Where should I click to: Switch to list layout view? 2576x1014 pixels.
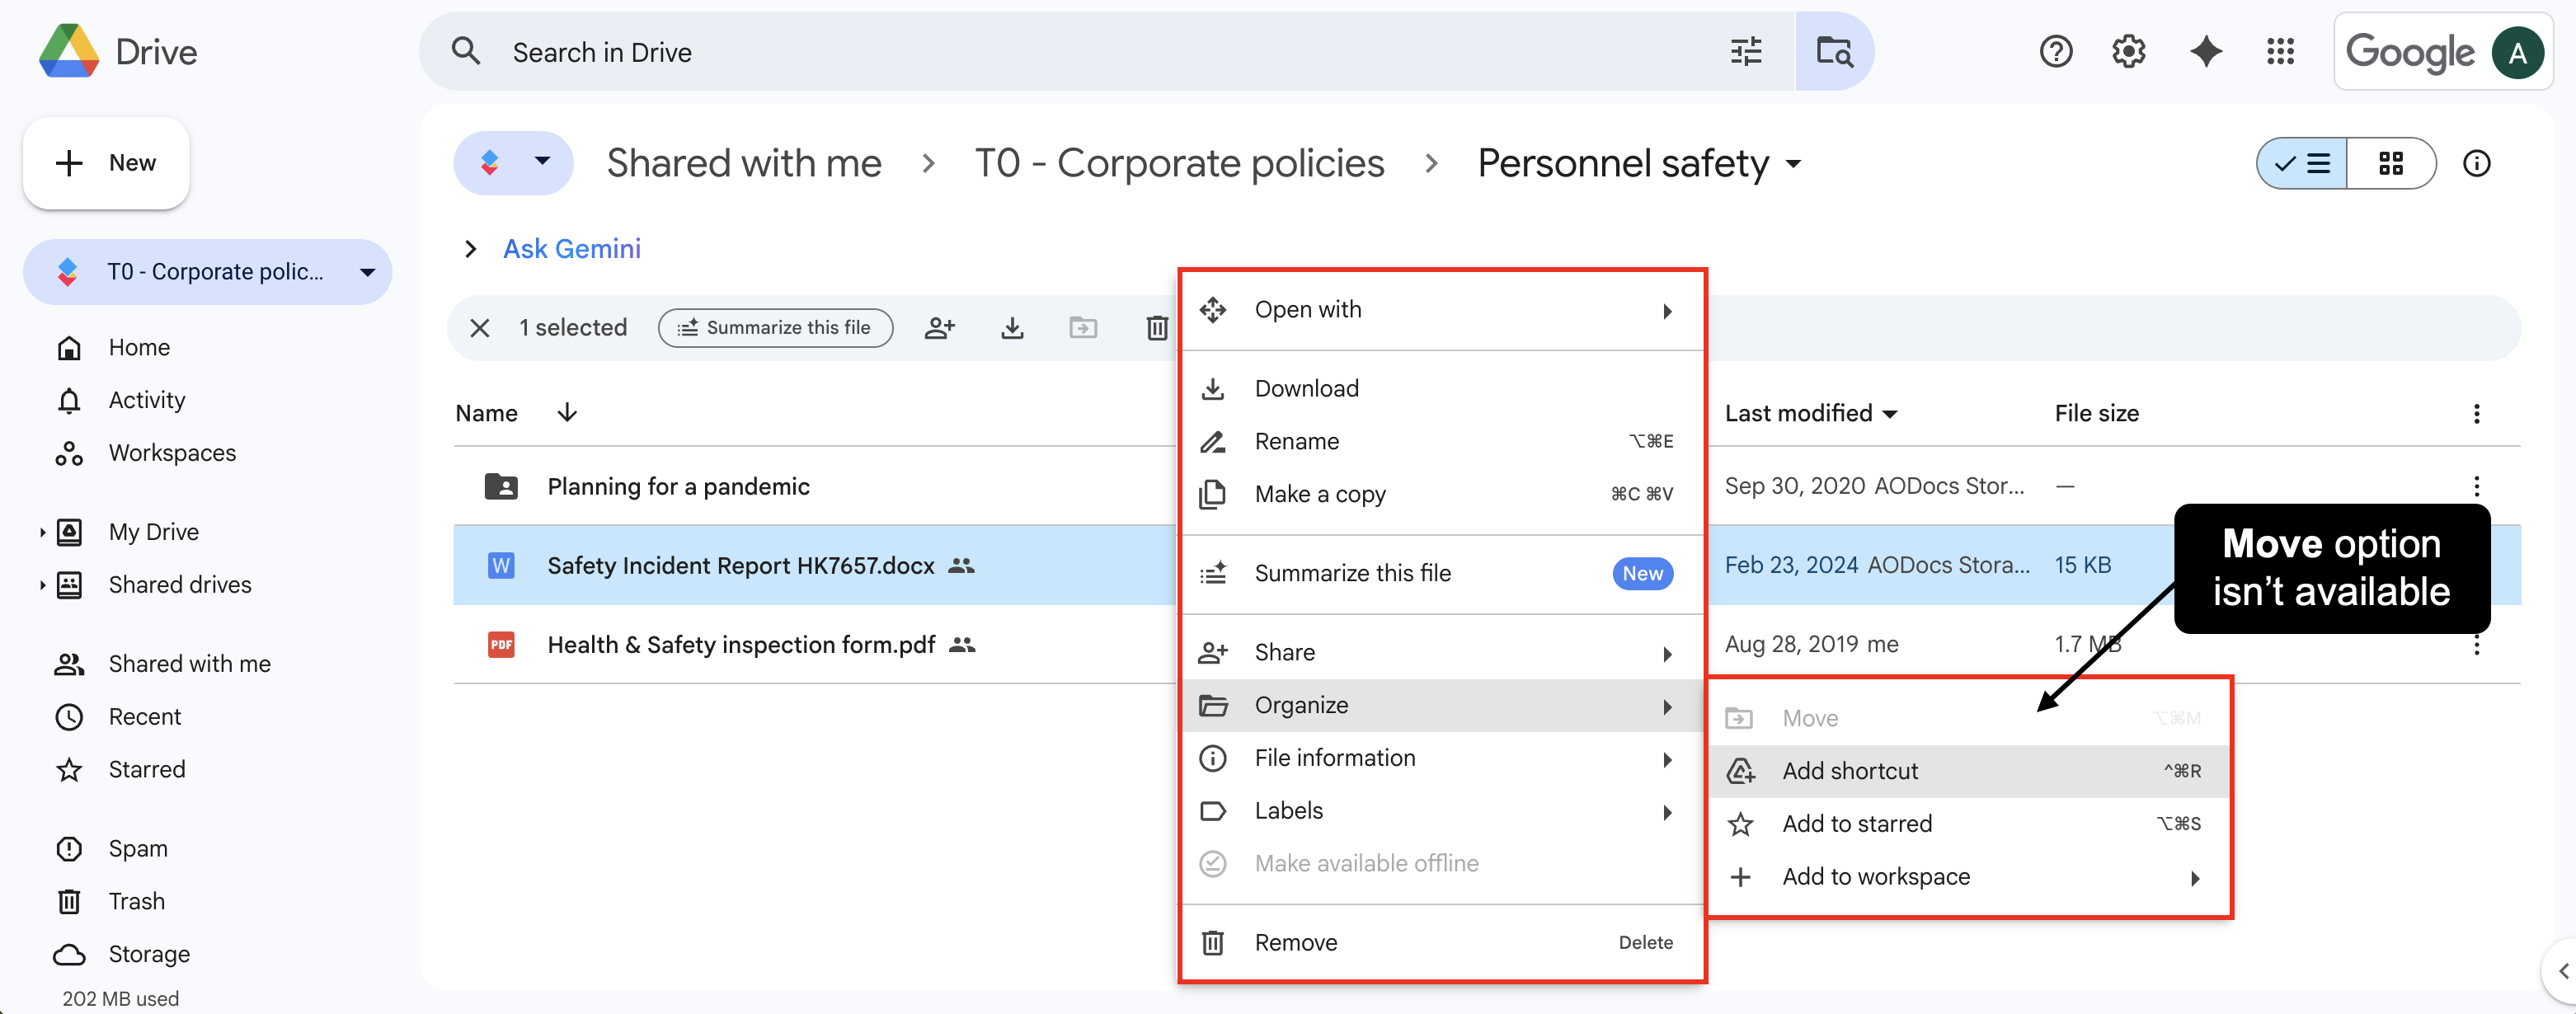2302,164
